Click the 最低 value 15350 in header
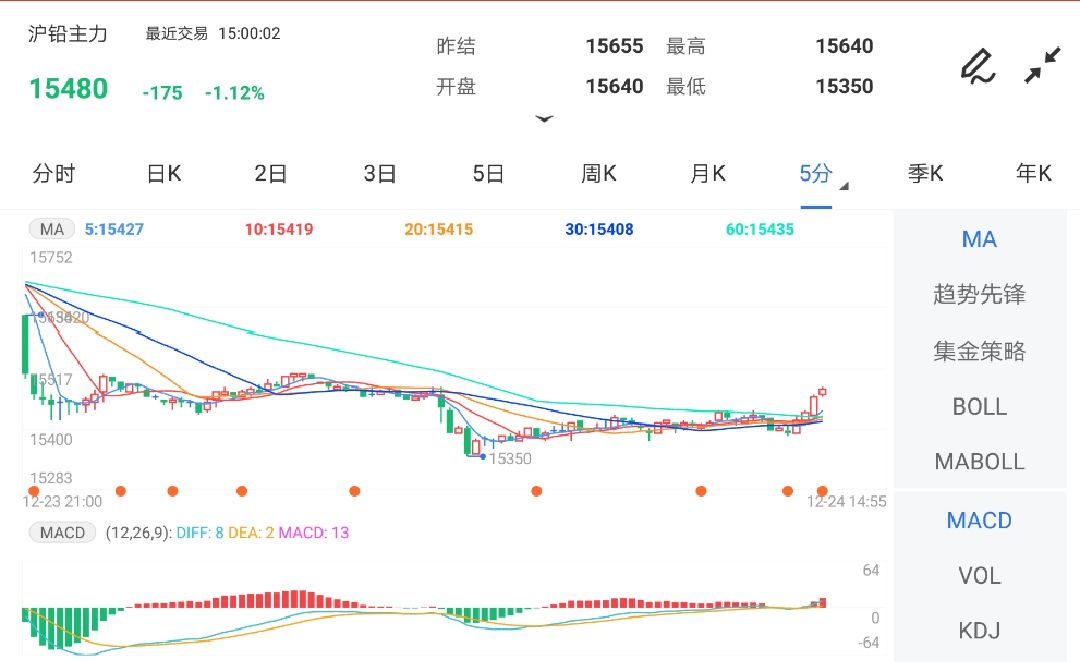 [844, 86]
